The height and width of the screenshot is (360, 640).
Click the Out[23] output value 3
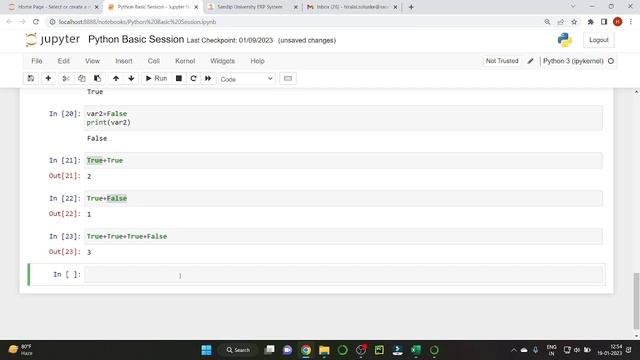pos(89,252)
